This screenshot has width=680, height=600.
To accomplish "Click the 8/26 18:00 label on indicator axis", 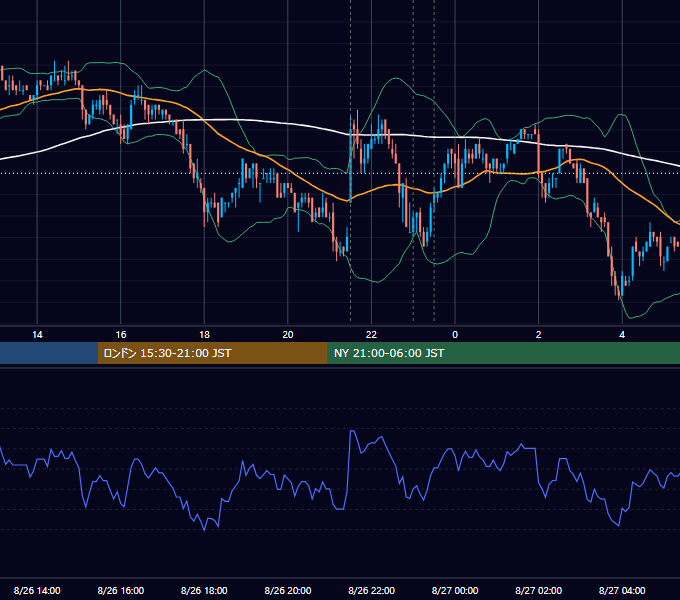I will [x=204, y=590].
